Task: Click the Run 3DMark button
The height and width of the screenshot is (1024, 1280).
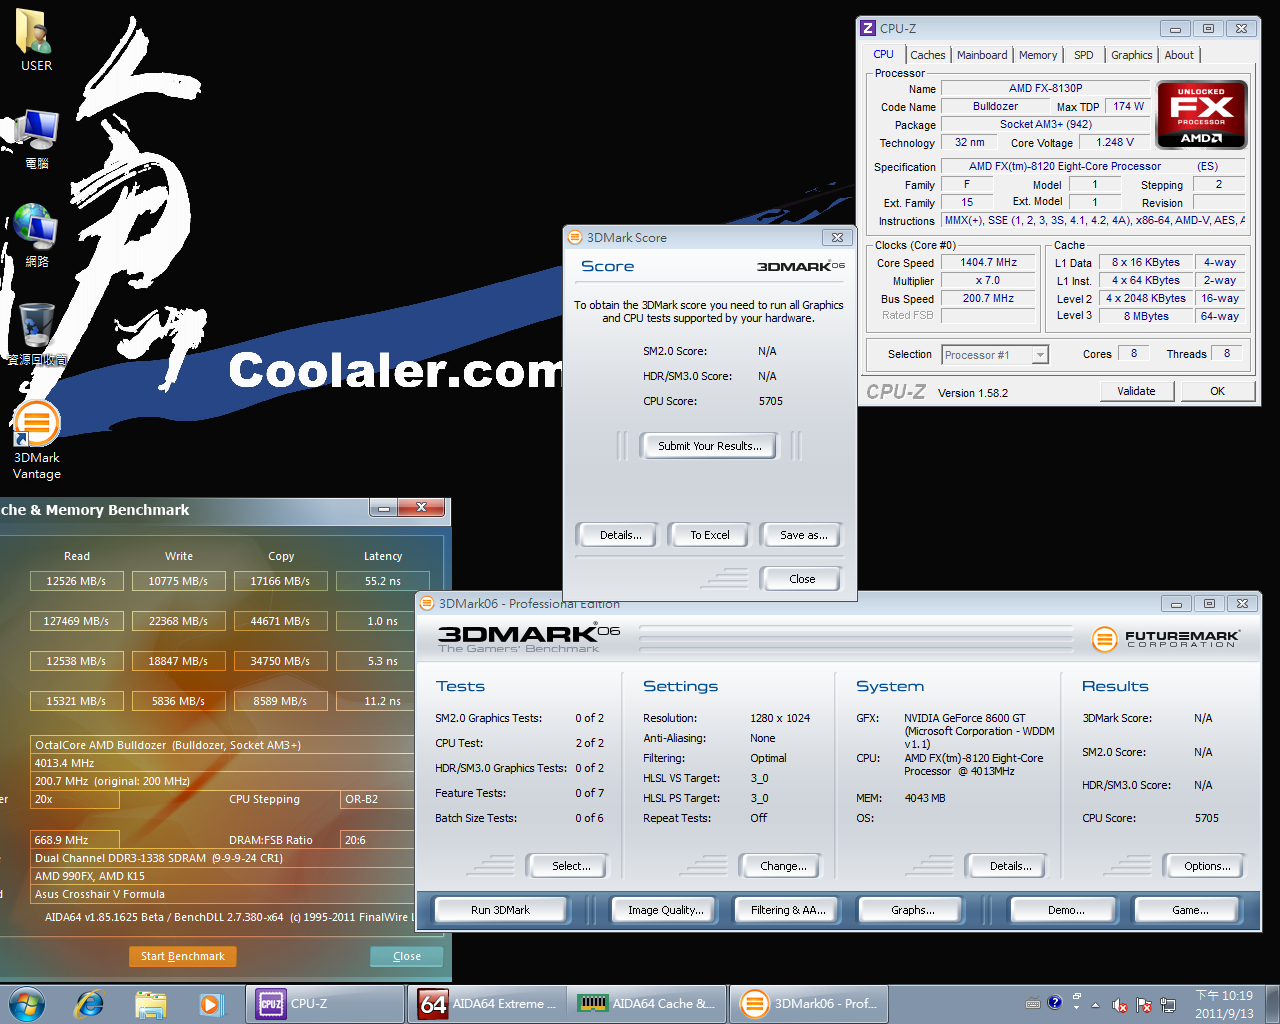Action: pyautogui.click(x=500, y=910)
